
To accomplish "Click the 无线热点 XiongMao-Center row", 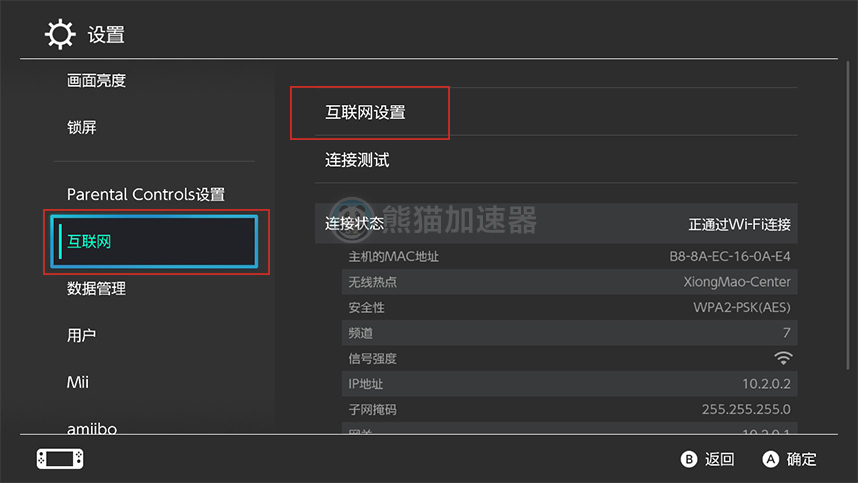I will pos(568,282).
